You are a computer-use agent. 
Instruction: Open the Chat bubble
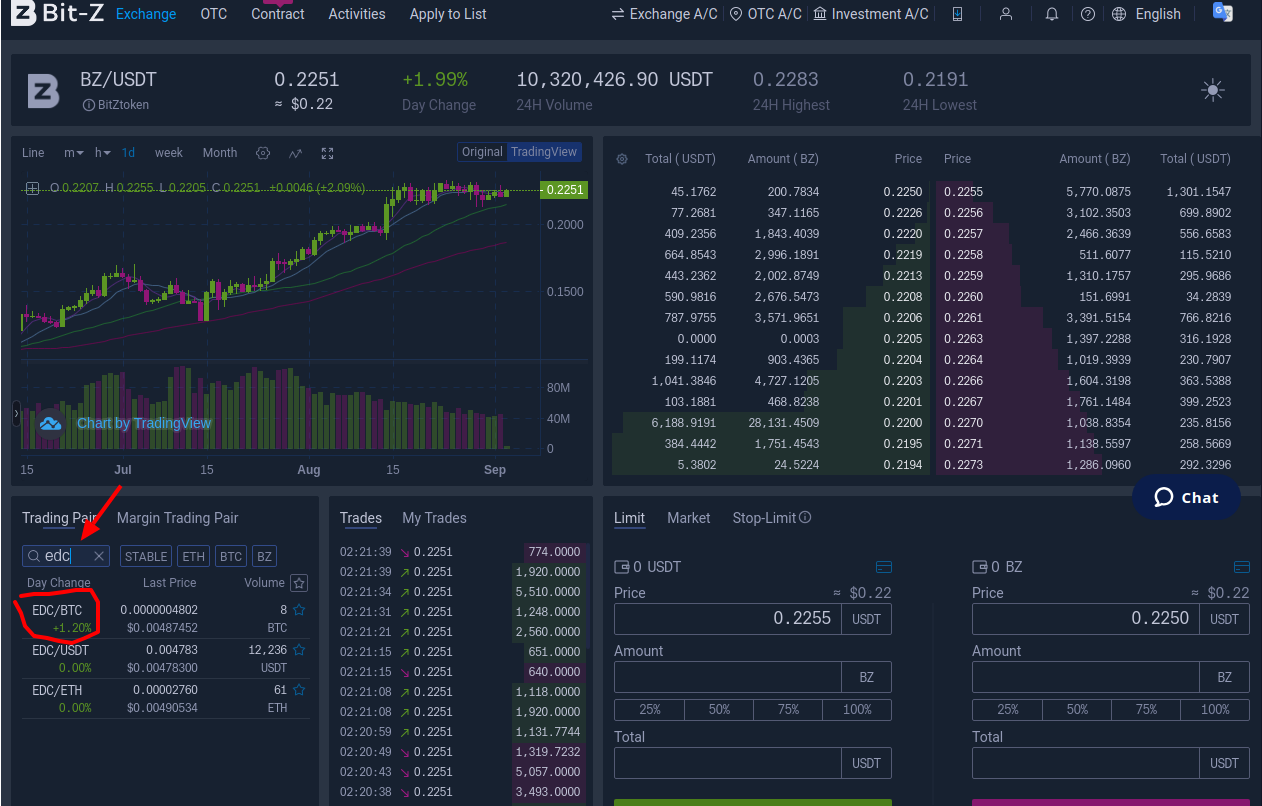[1186, 497]
